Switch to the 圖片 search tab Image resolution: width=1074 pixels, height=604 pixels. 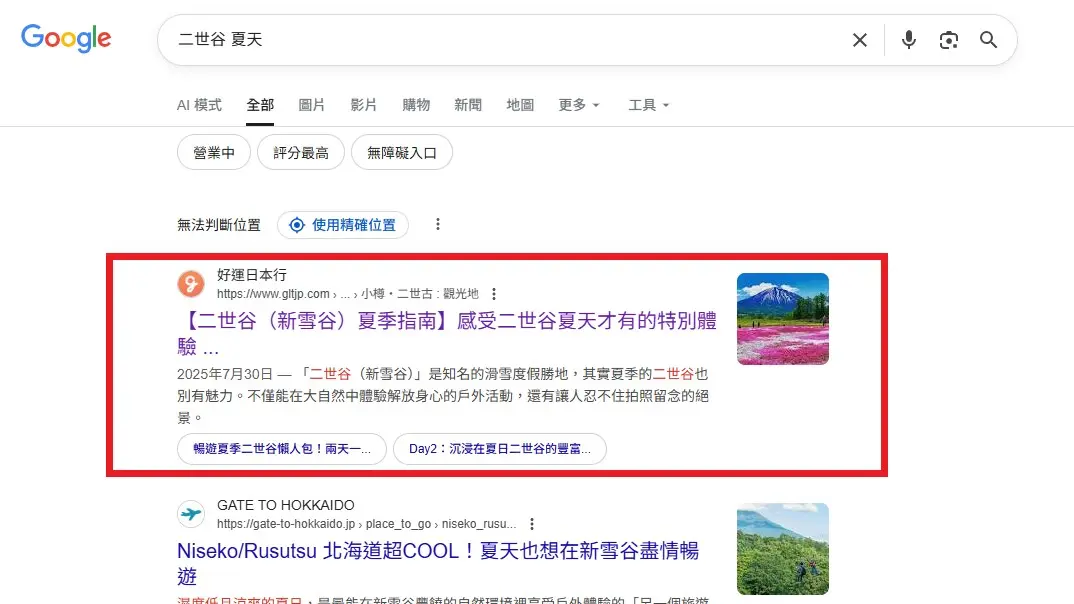coord(313,105)
